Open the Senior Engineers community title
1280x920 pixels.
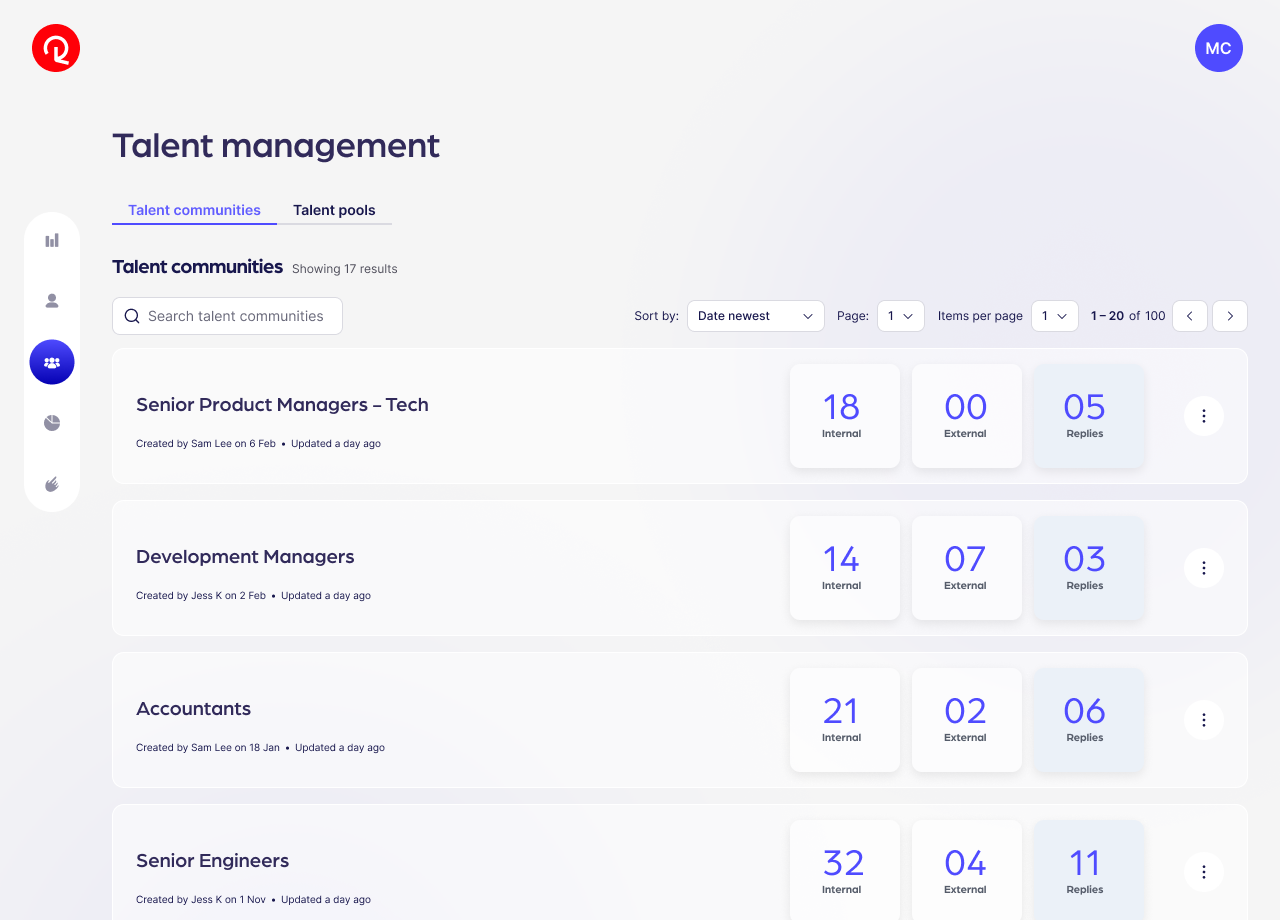(212, 861)
